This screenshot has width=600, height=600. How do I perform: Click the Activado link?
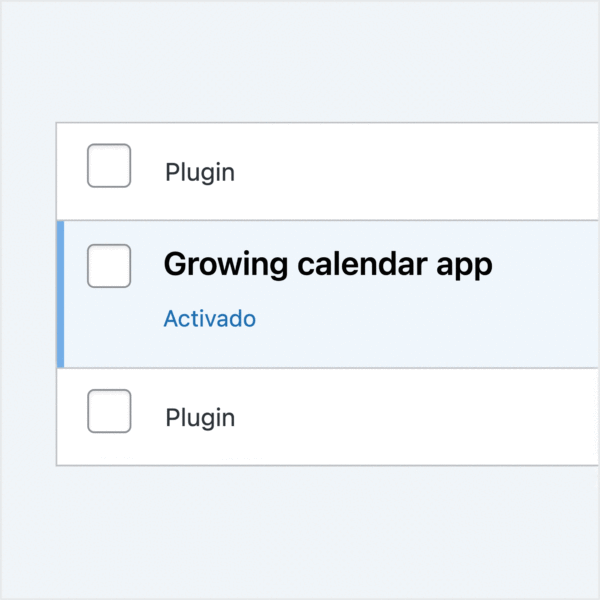(209, 319)
